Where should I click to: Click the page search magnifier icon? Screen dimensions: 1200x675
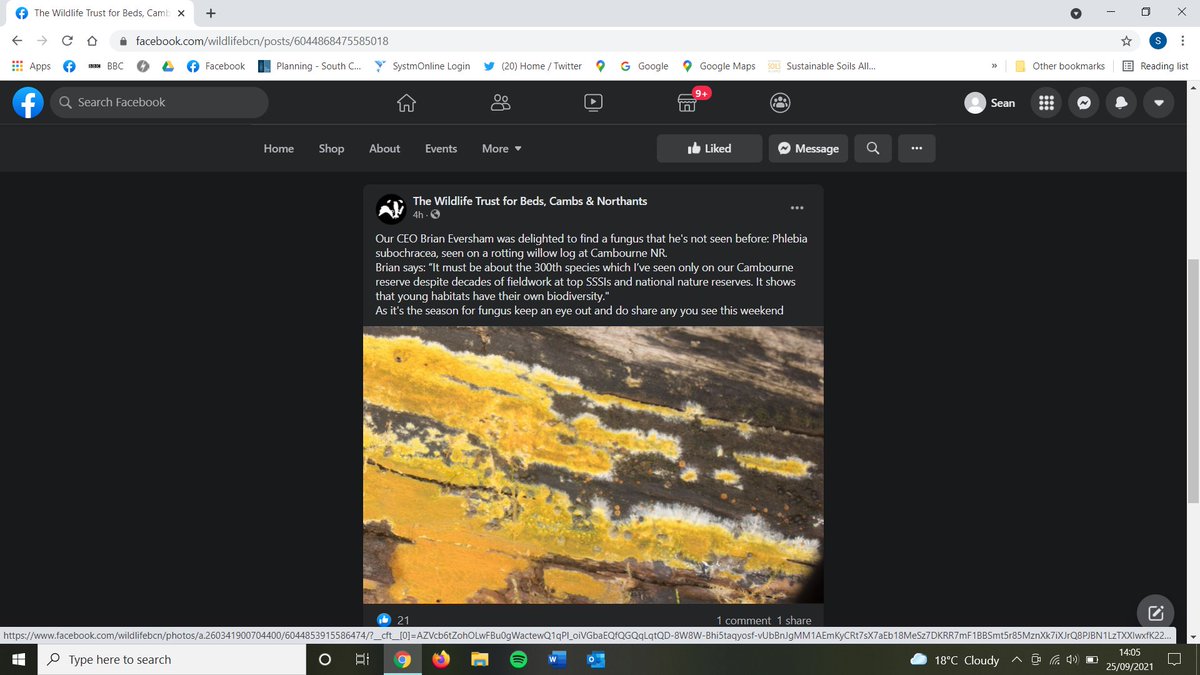click(x=872, y=148)
